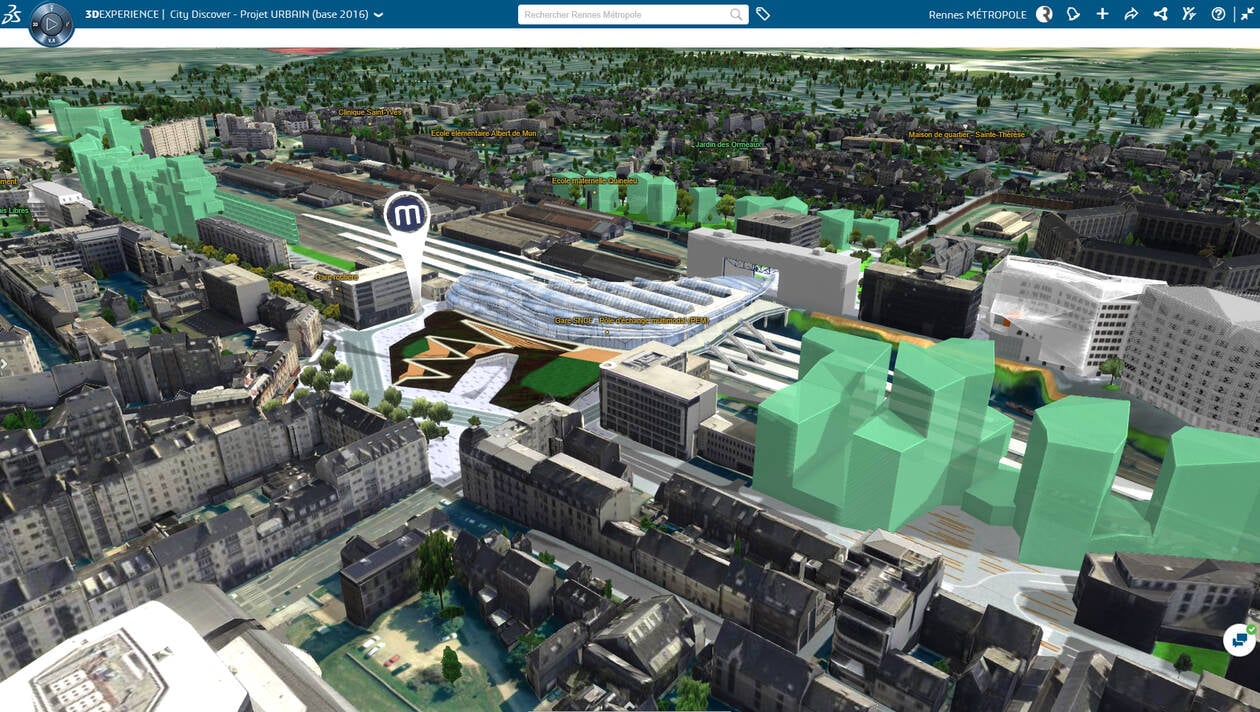Viewport: 1260px width, 712px height.
Task: Select the Jardin des Ormeaux map label
Action: click(728, 144)
